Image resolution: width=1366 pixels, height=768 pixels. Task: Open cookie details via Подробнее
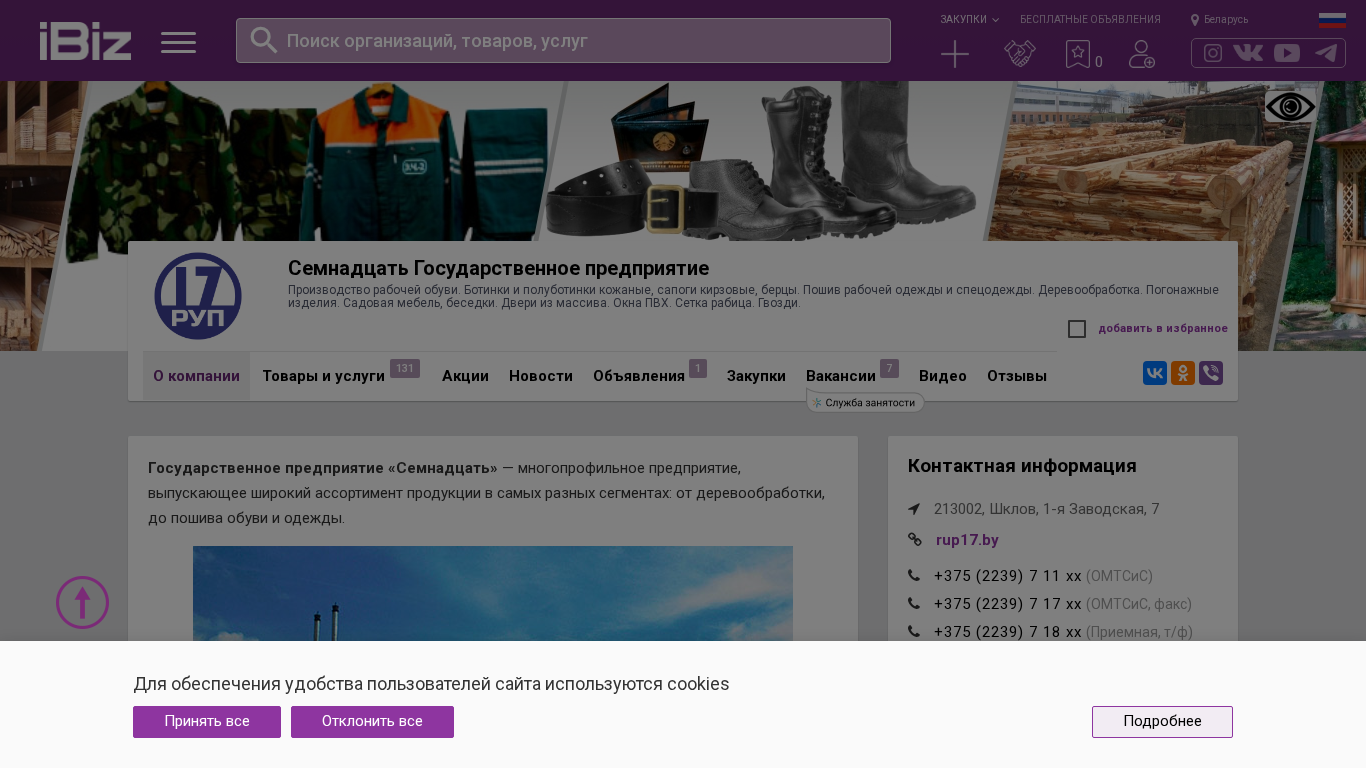click(x=1162, y=722)
